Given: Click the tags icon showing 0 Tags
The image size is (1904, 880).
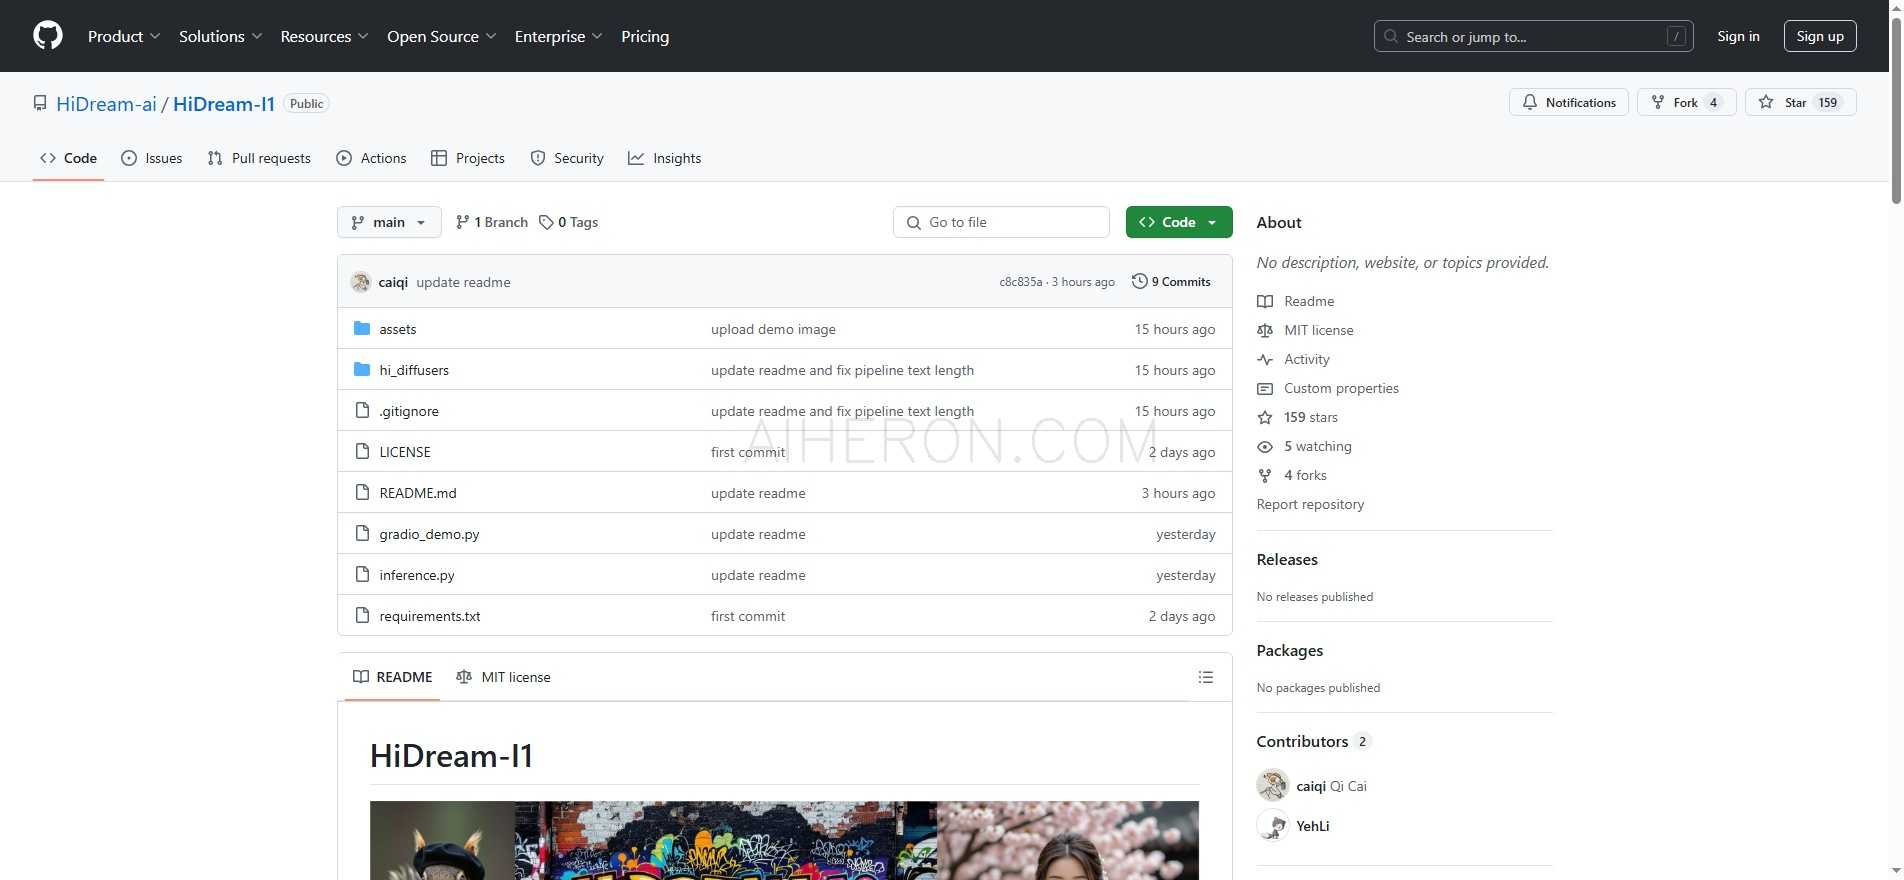Looking at the screenshot, I should click(x=546, y=222).
